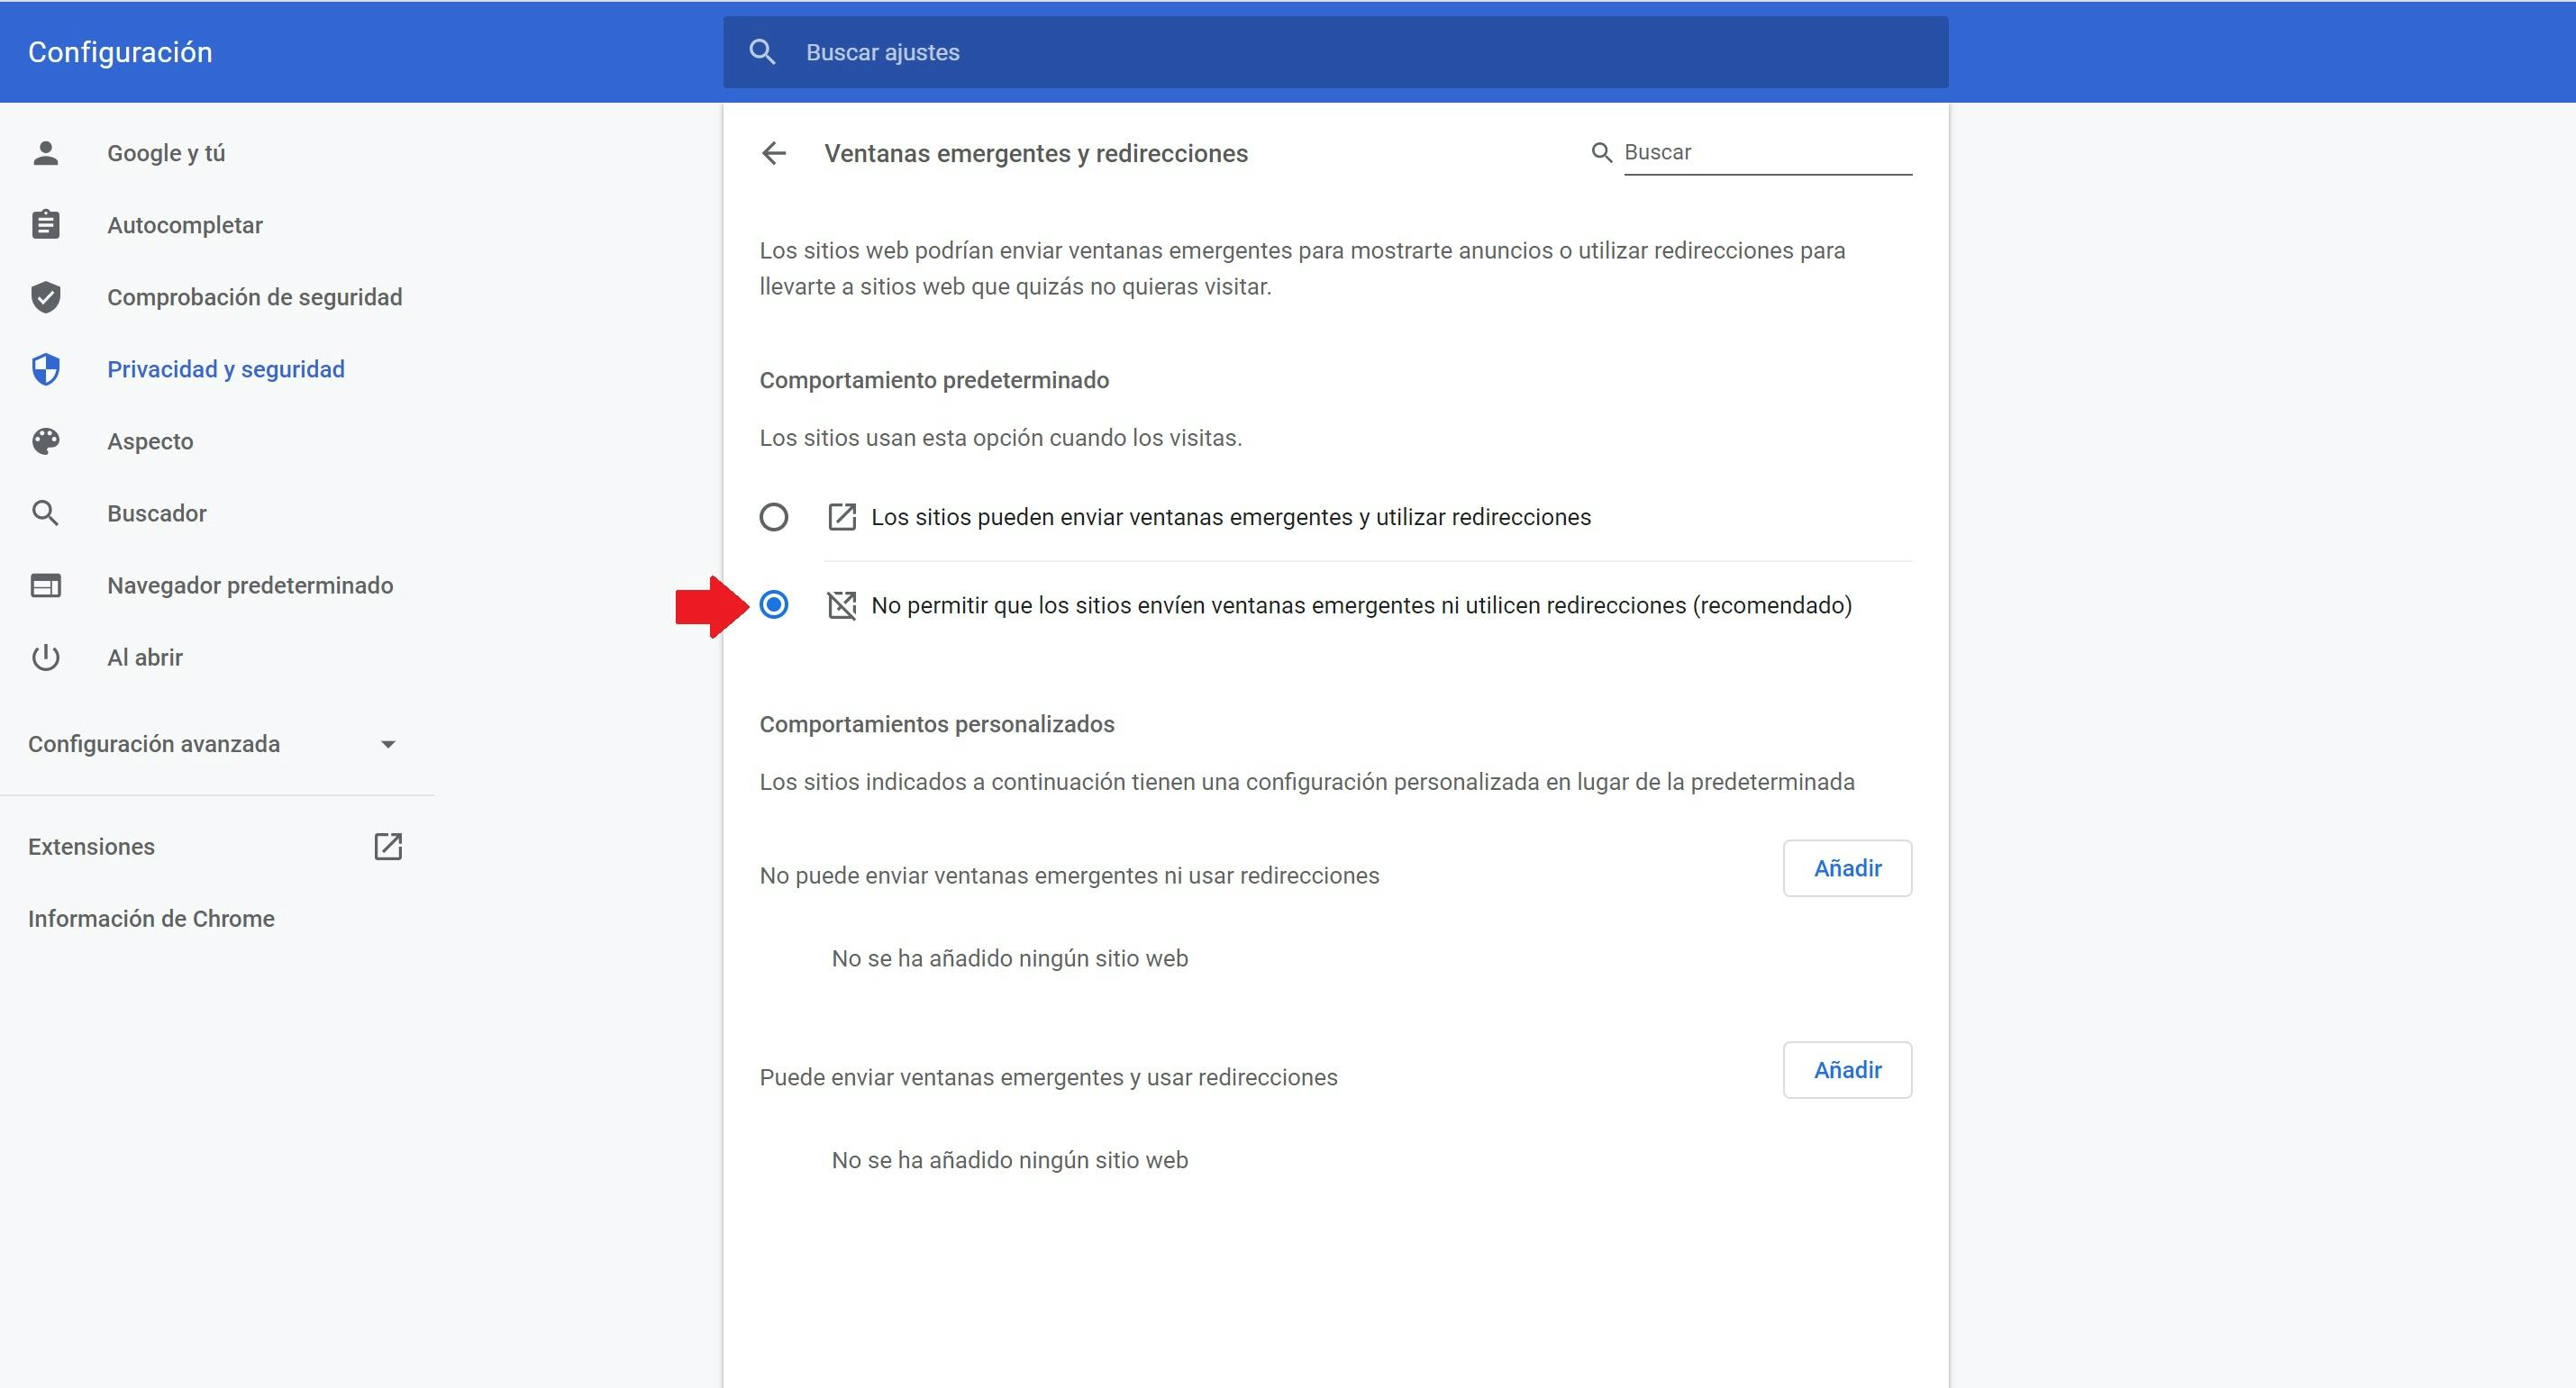Click the Navegador predeterminado window icon
Screen dimensions: 2576x1388
pyautogui.click(x=46, y=585)
